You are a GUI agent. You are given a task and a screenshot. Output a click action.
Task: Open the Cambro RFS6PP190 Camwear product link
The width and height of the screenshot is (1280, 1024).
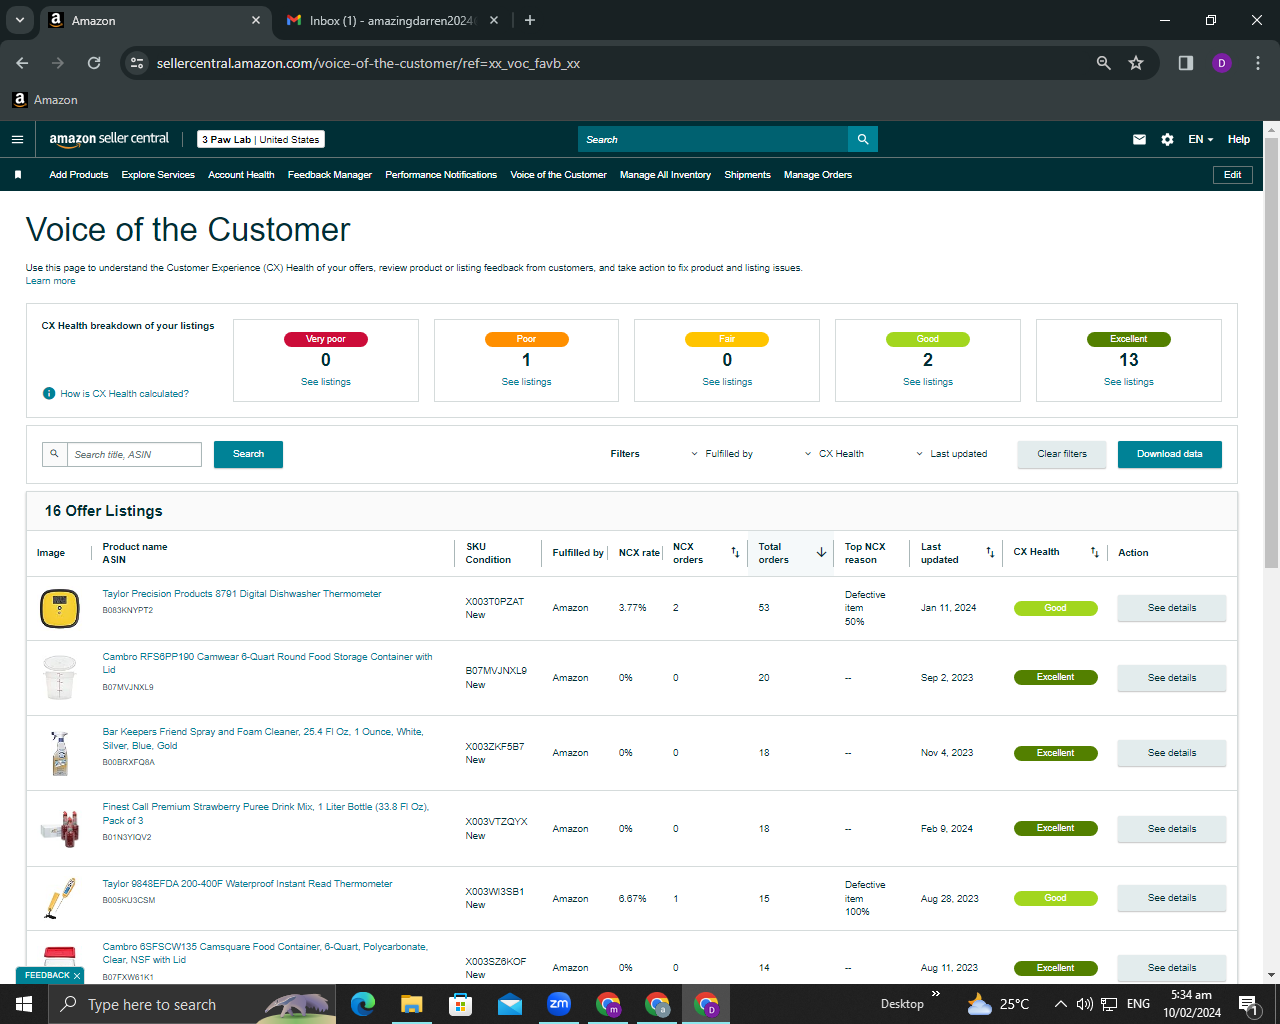point(267,663)
